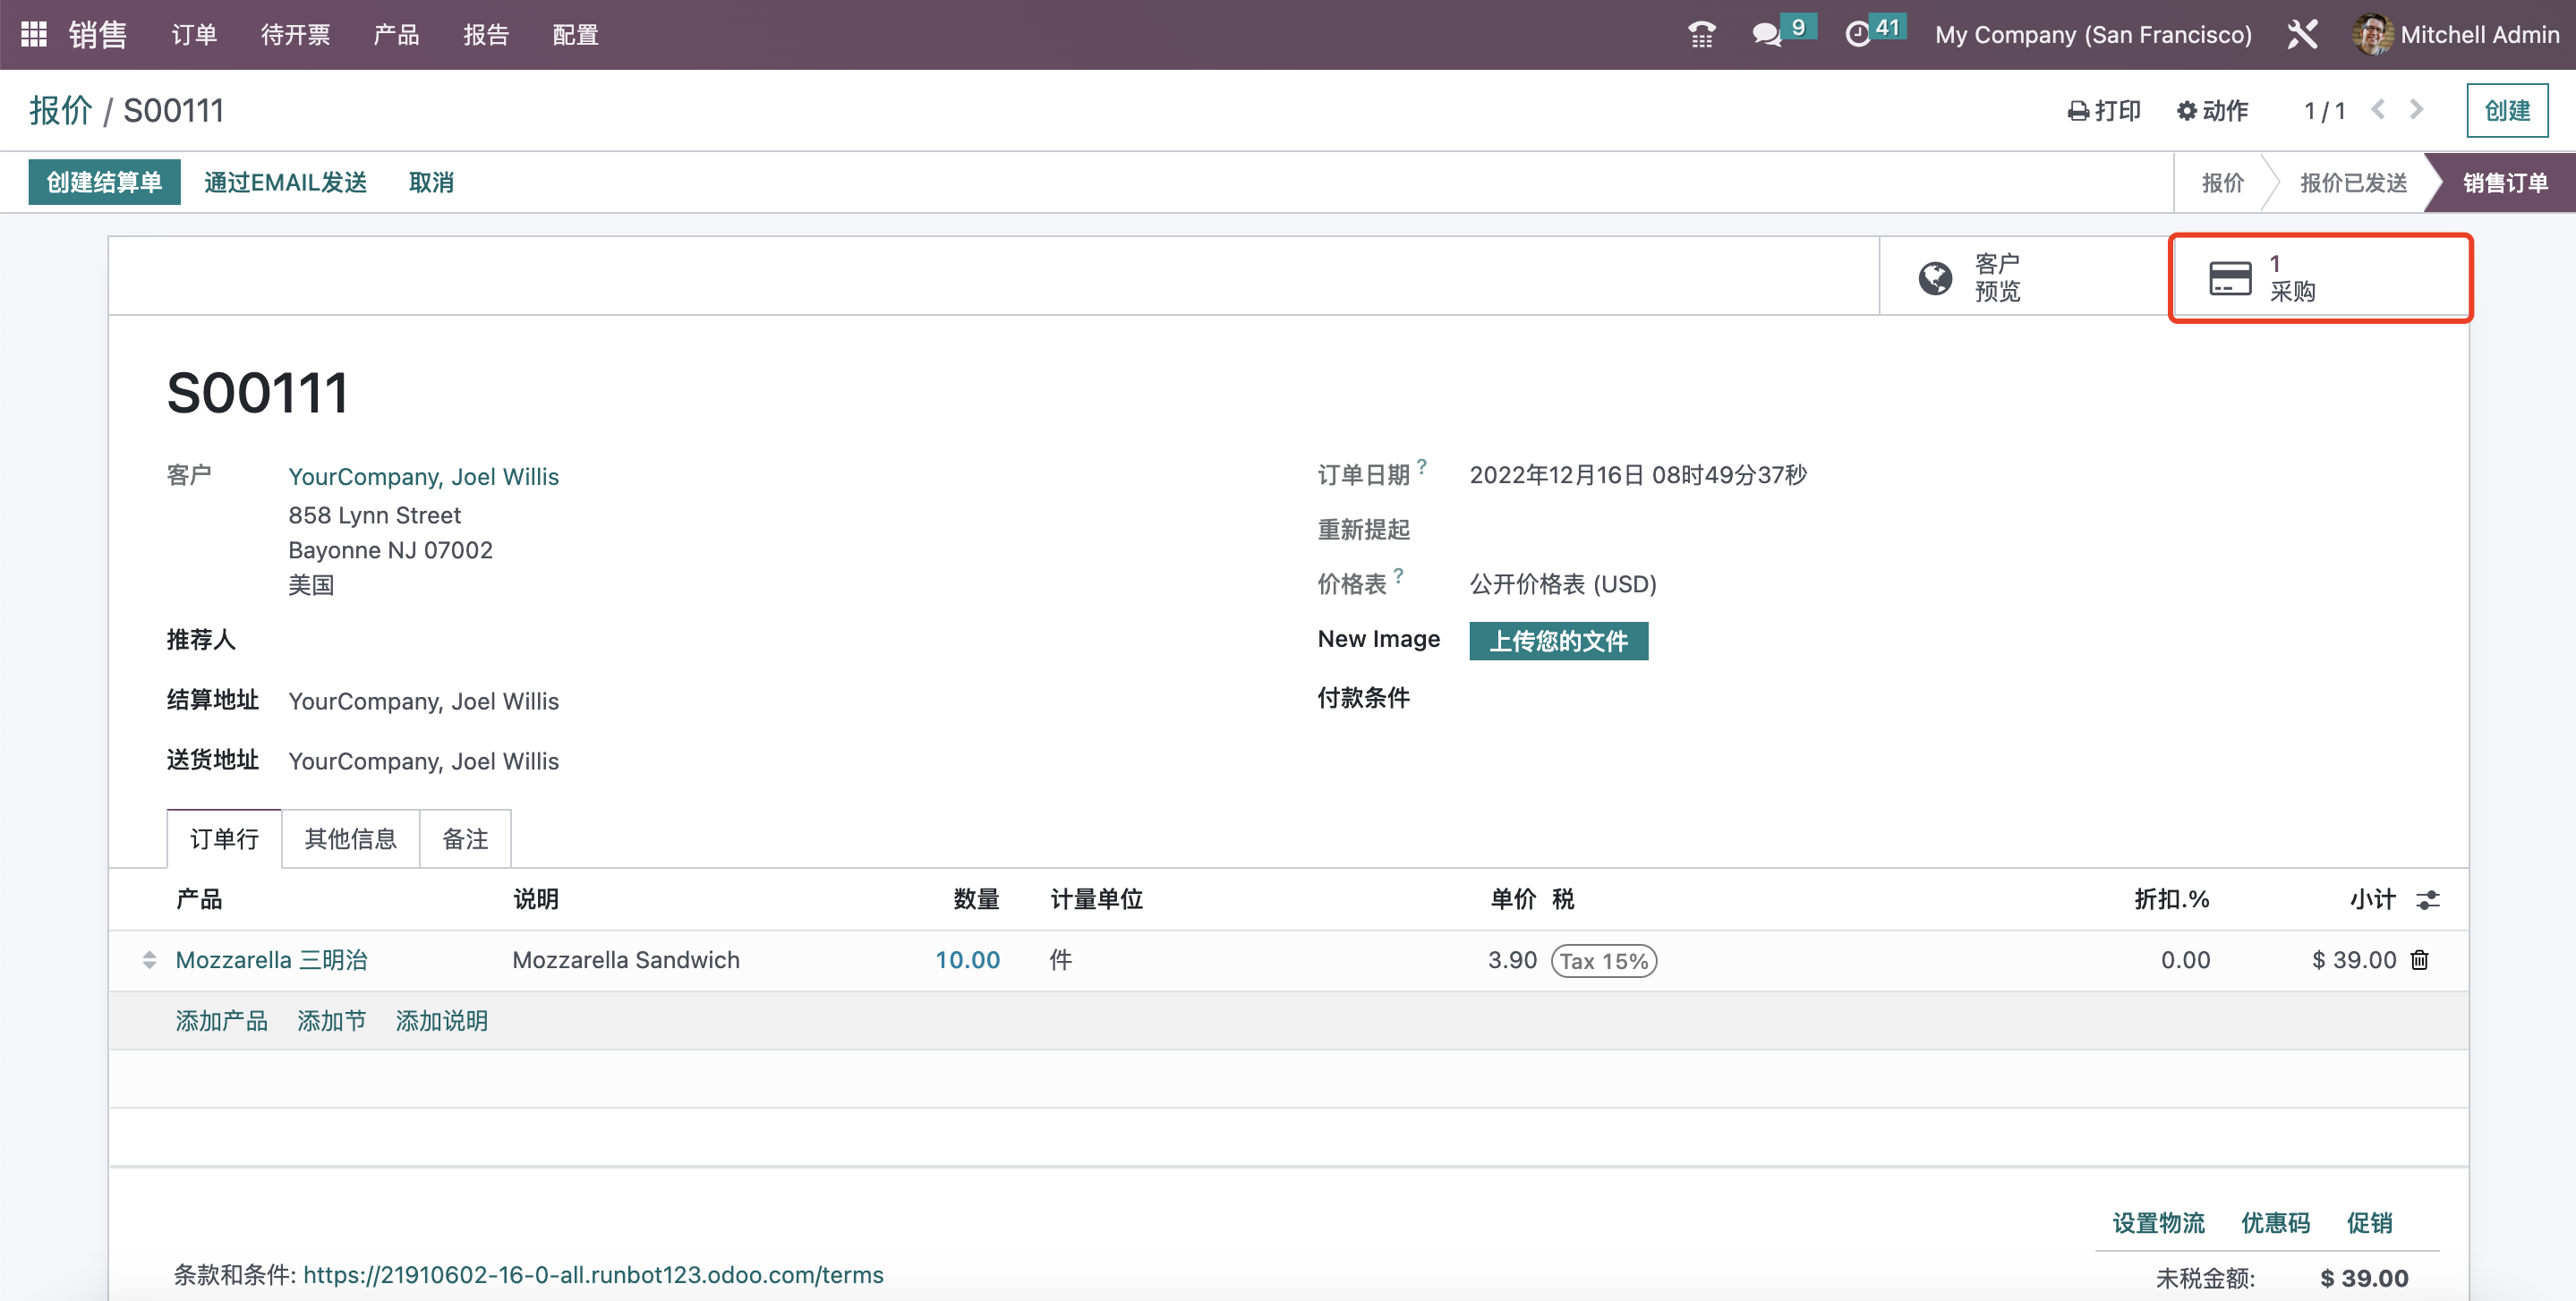
Task: Open the activities clock icon
Action: [x=1857, y=35]
